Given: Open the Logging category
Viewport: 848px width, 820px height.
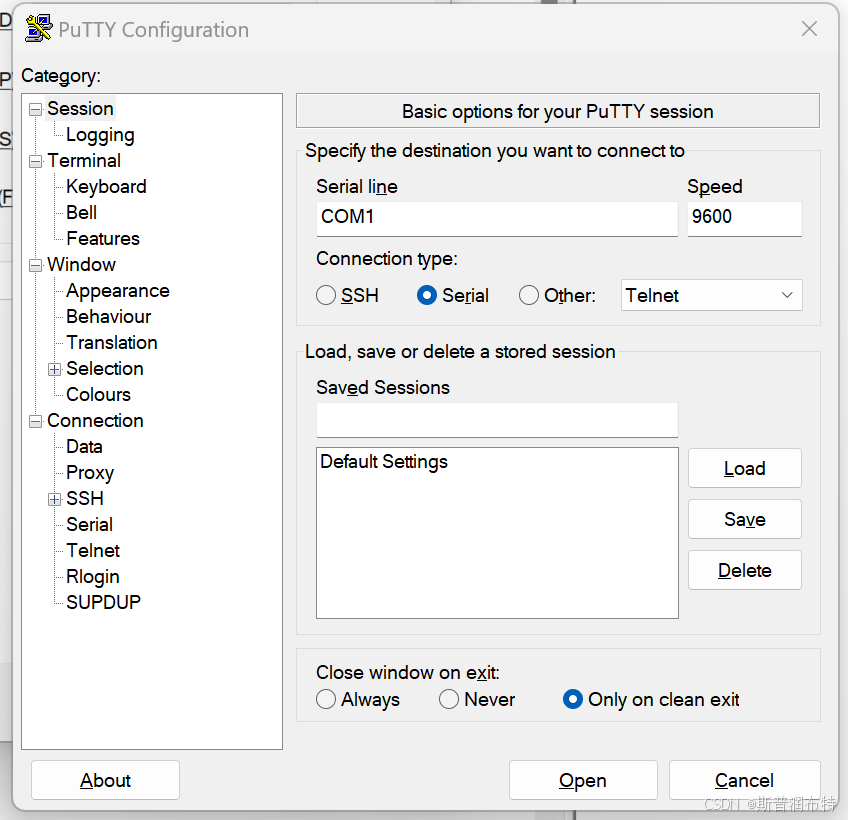Looking at the screenshot, I should click(100, 135).
